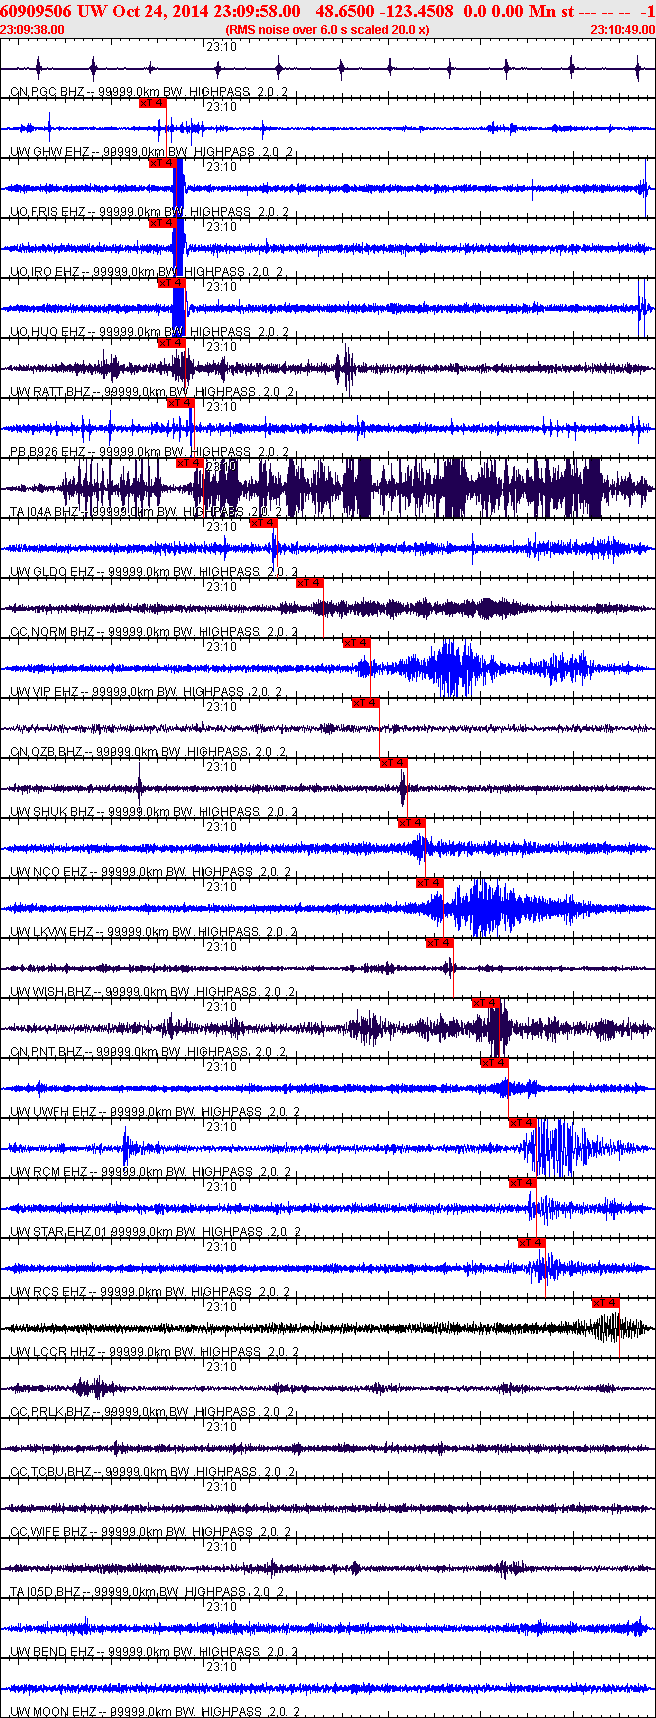Click the UW.MOON EHZ station label

tap(52, 1712)
